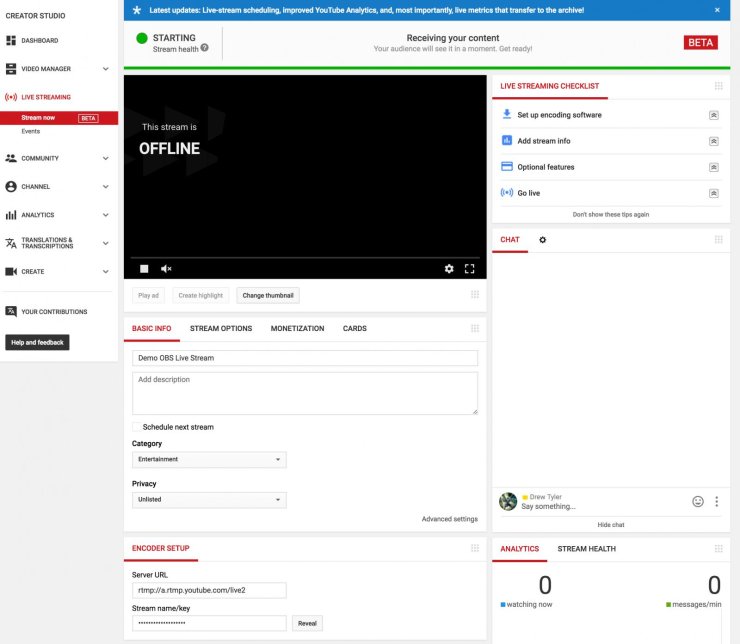Collapse the Set up encoding software item
740x644 pixels.
click(x=714, y=115)
